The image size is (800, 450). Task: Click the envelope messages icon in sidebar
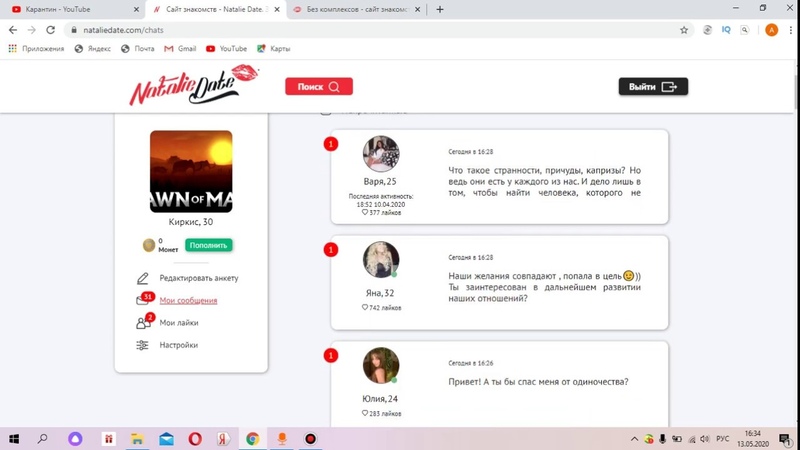tap(143, 300)
